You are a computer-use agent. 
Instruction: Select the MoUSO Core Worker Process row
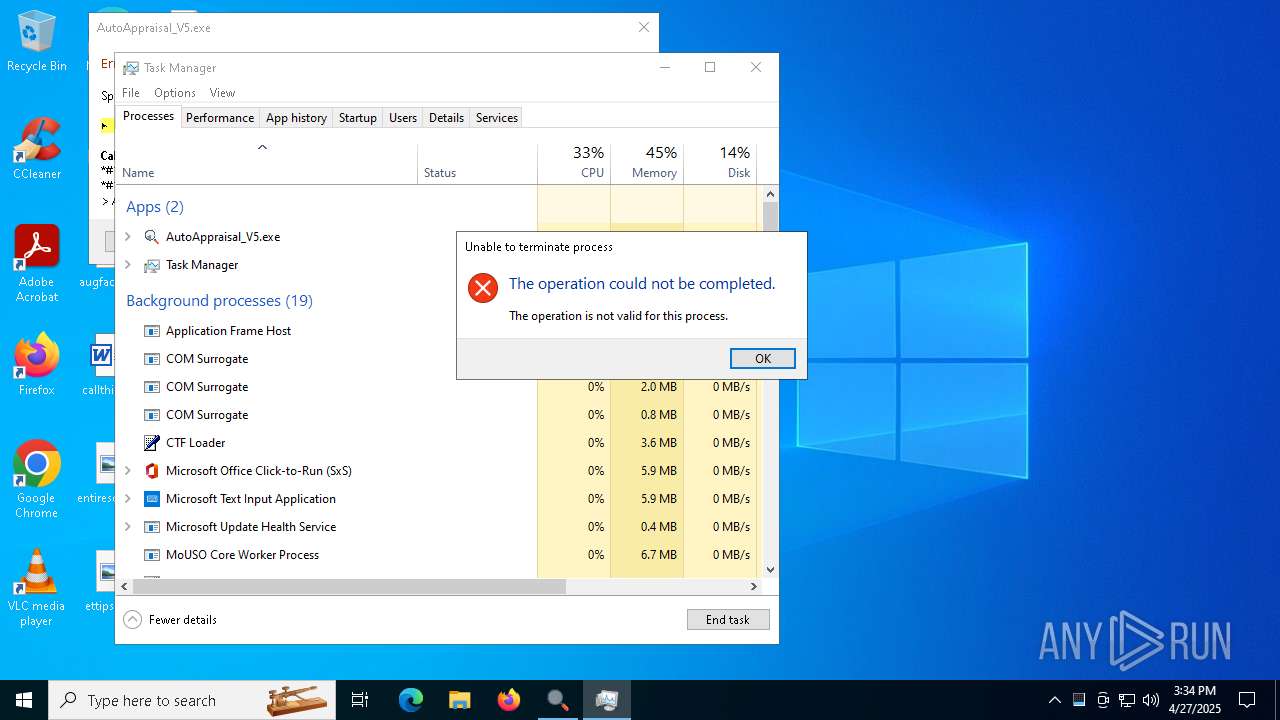click(438, 555)
